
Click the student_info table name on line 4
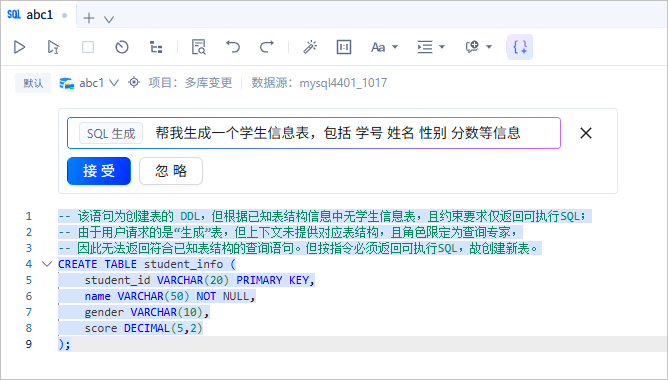click(x=183, y=264)
